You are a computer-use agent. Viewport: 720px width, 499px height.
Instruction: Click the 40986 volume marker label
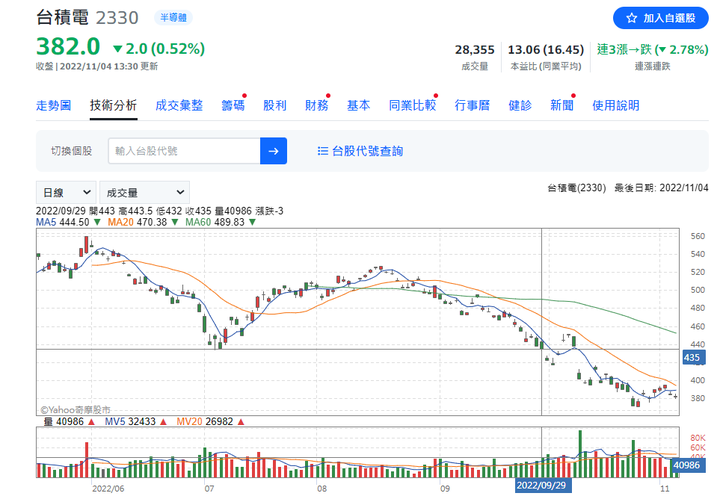coord(687,465)
